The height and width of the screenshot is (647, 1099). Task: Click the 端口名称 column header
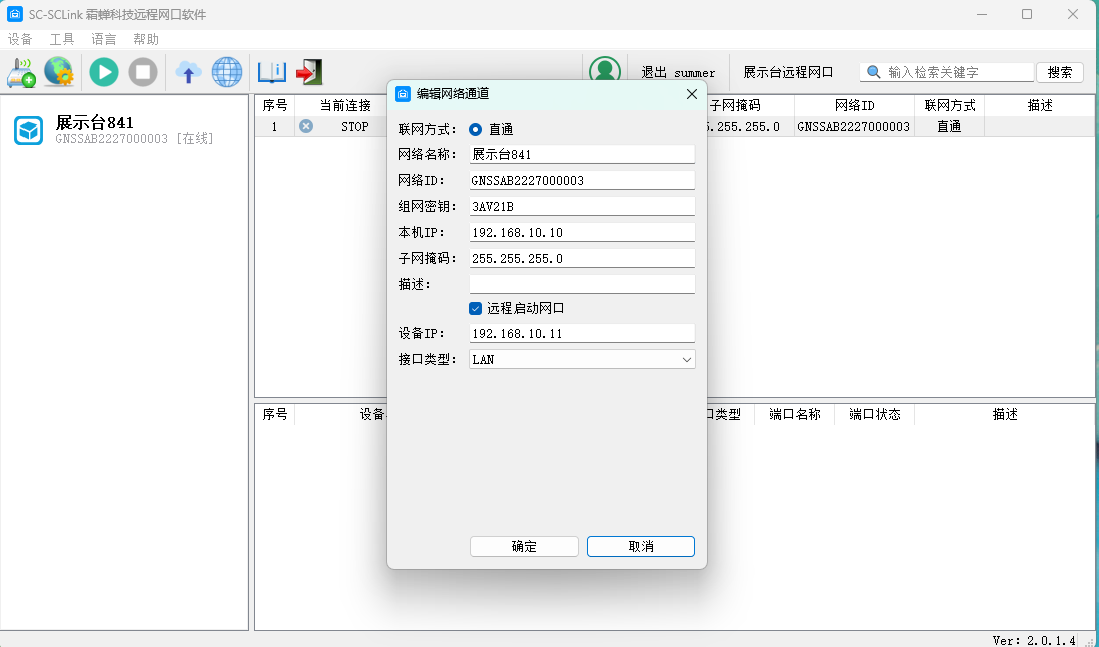pos(795,414)
